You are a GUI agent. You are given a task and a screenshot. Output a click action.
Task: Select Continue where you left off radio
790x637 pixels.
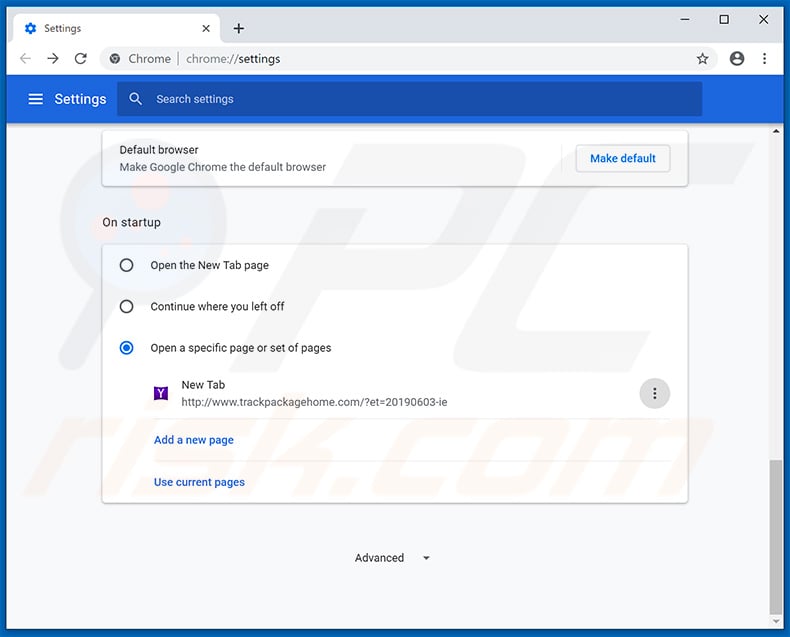point(126,306)
